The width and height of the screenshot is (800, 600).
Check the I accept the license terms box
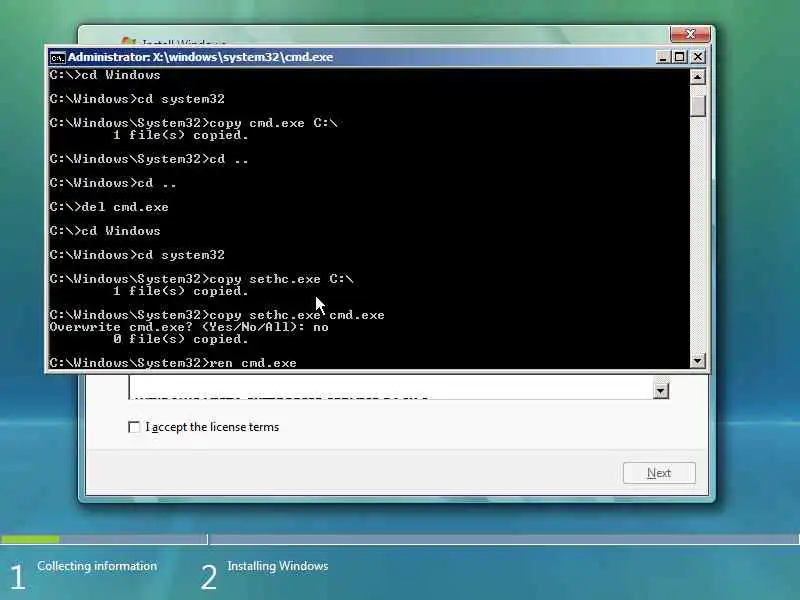134,427
